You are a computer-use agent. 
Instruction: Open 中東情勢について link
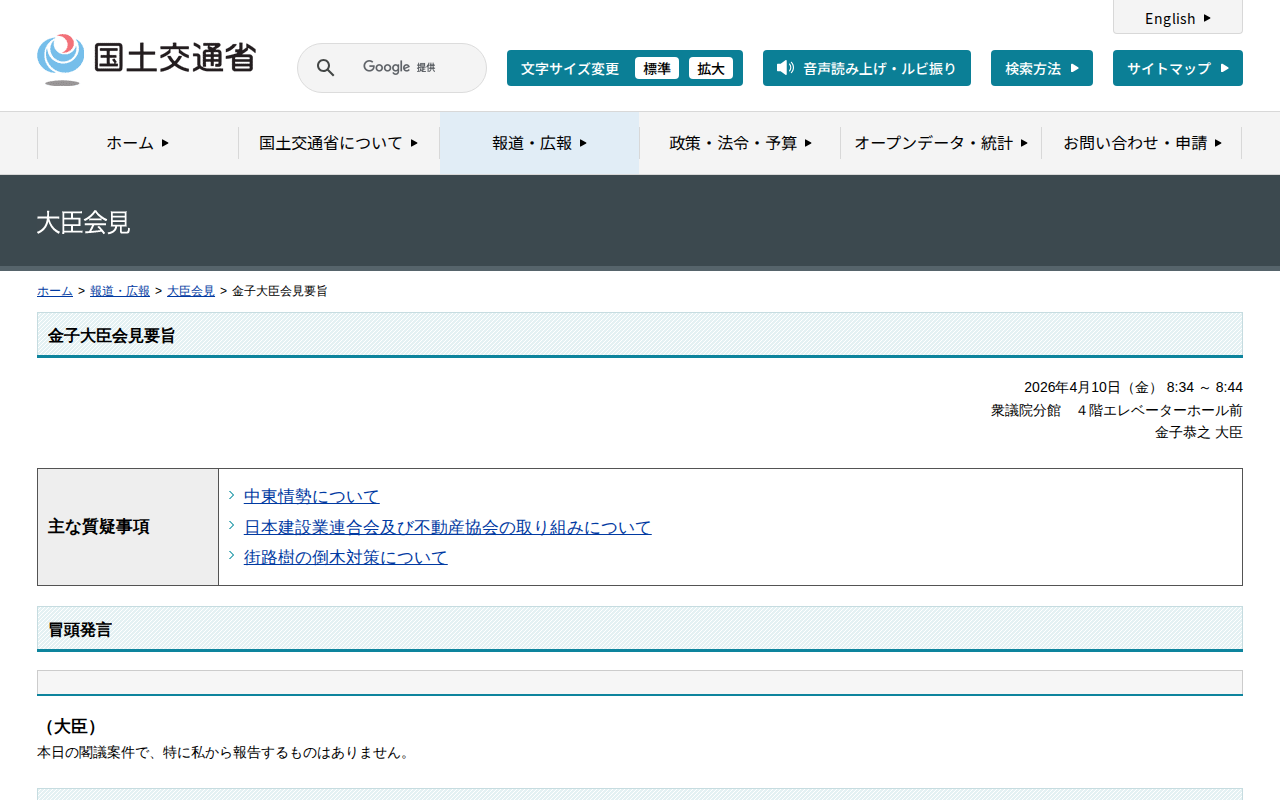pos(312,497)
